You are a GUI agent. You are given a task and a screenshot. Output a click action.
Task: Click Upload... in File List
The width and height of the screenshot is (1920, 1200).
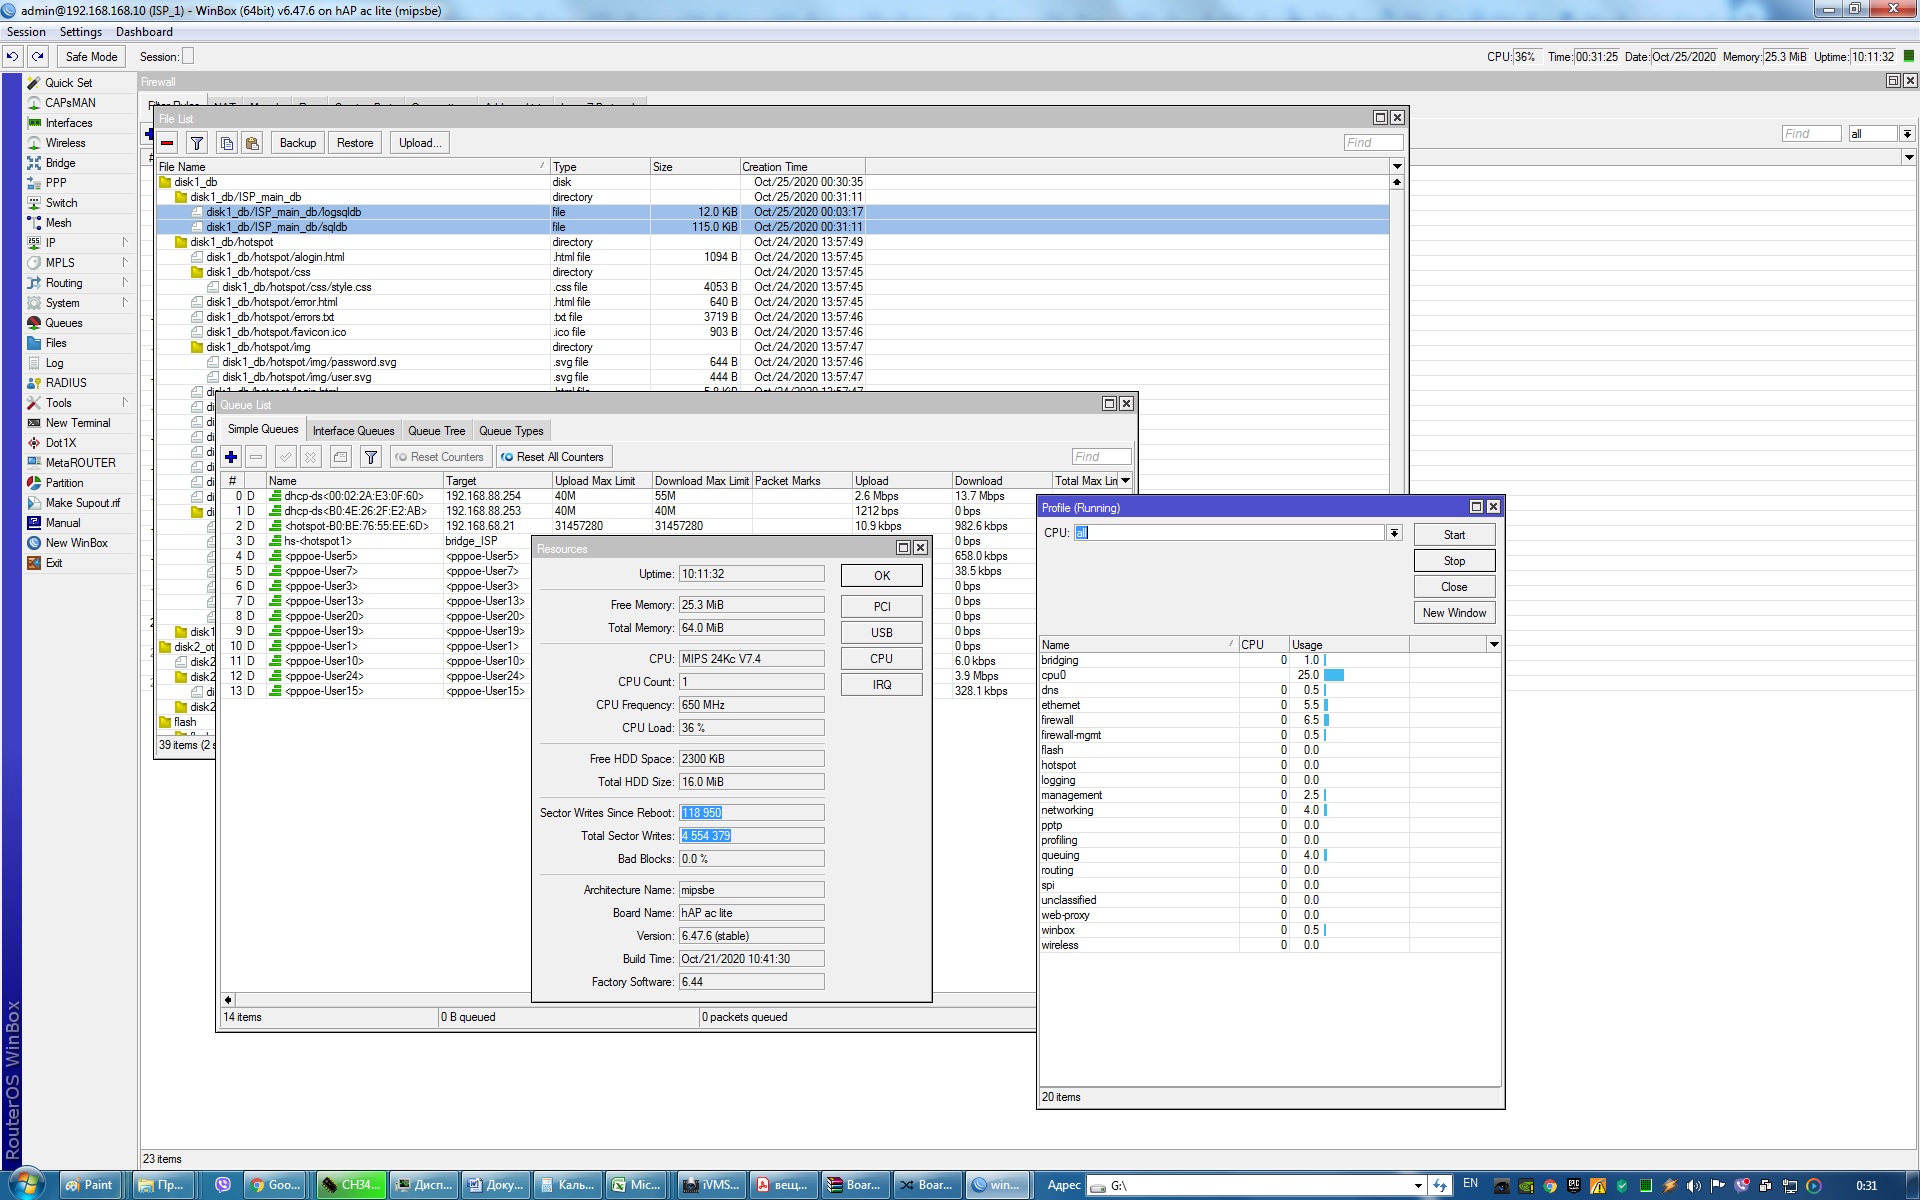pos(420,143)
